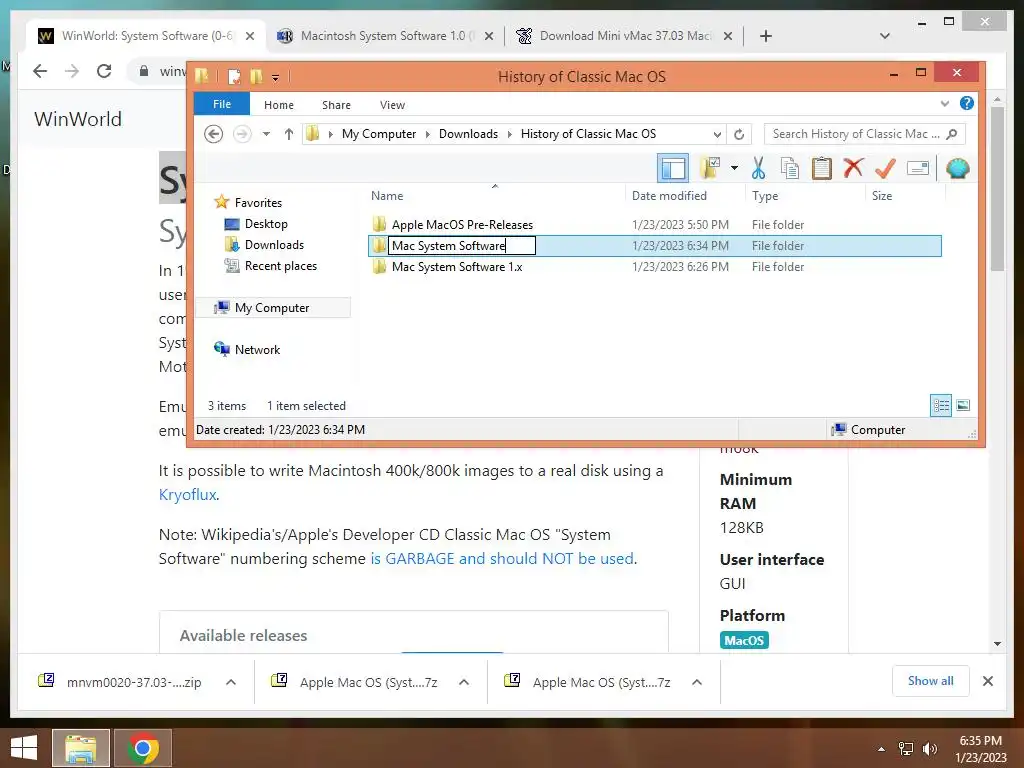Click the Rename icon in toolbar

[x=918, y=168]
